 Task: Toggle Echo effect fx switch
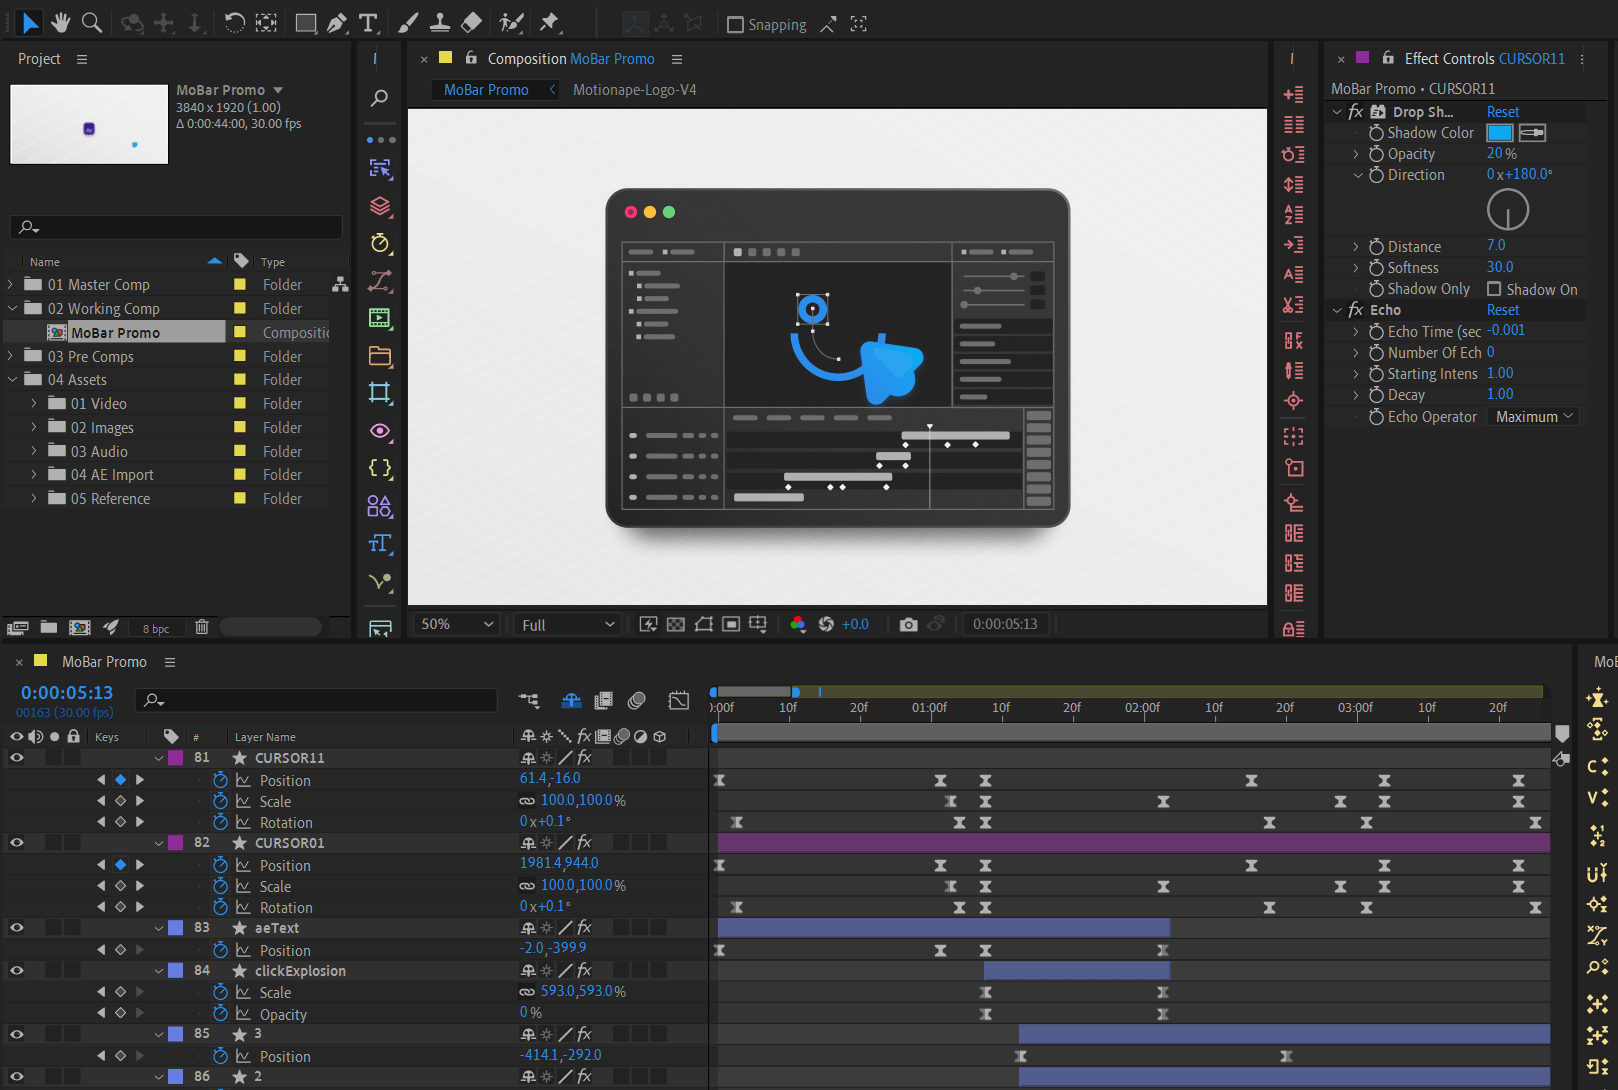pos(1355,310)
